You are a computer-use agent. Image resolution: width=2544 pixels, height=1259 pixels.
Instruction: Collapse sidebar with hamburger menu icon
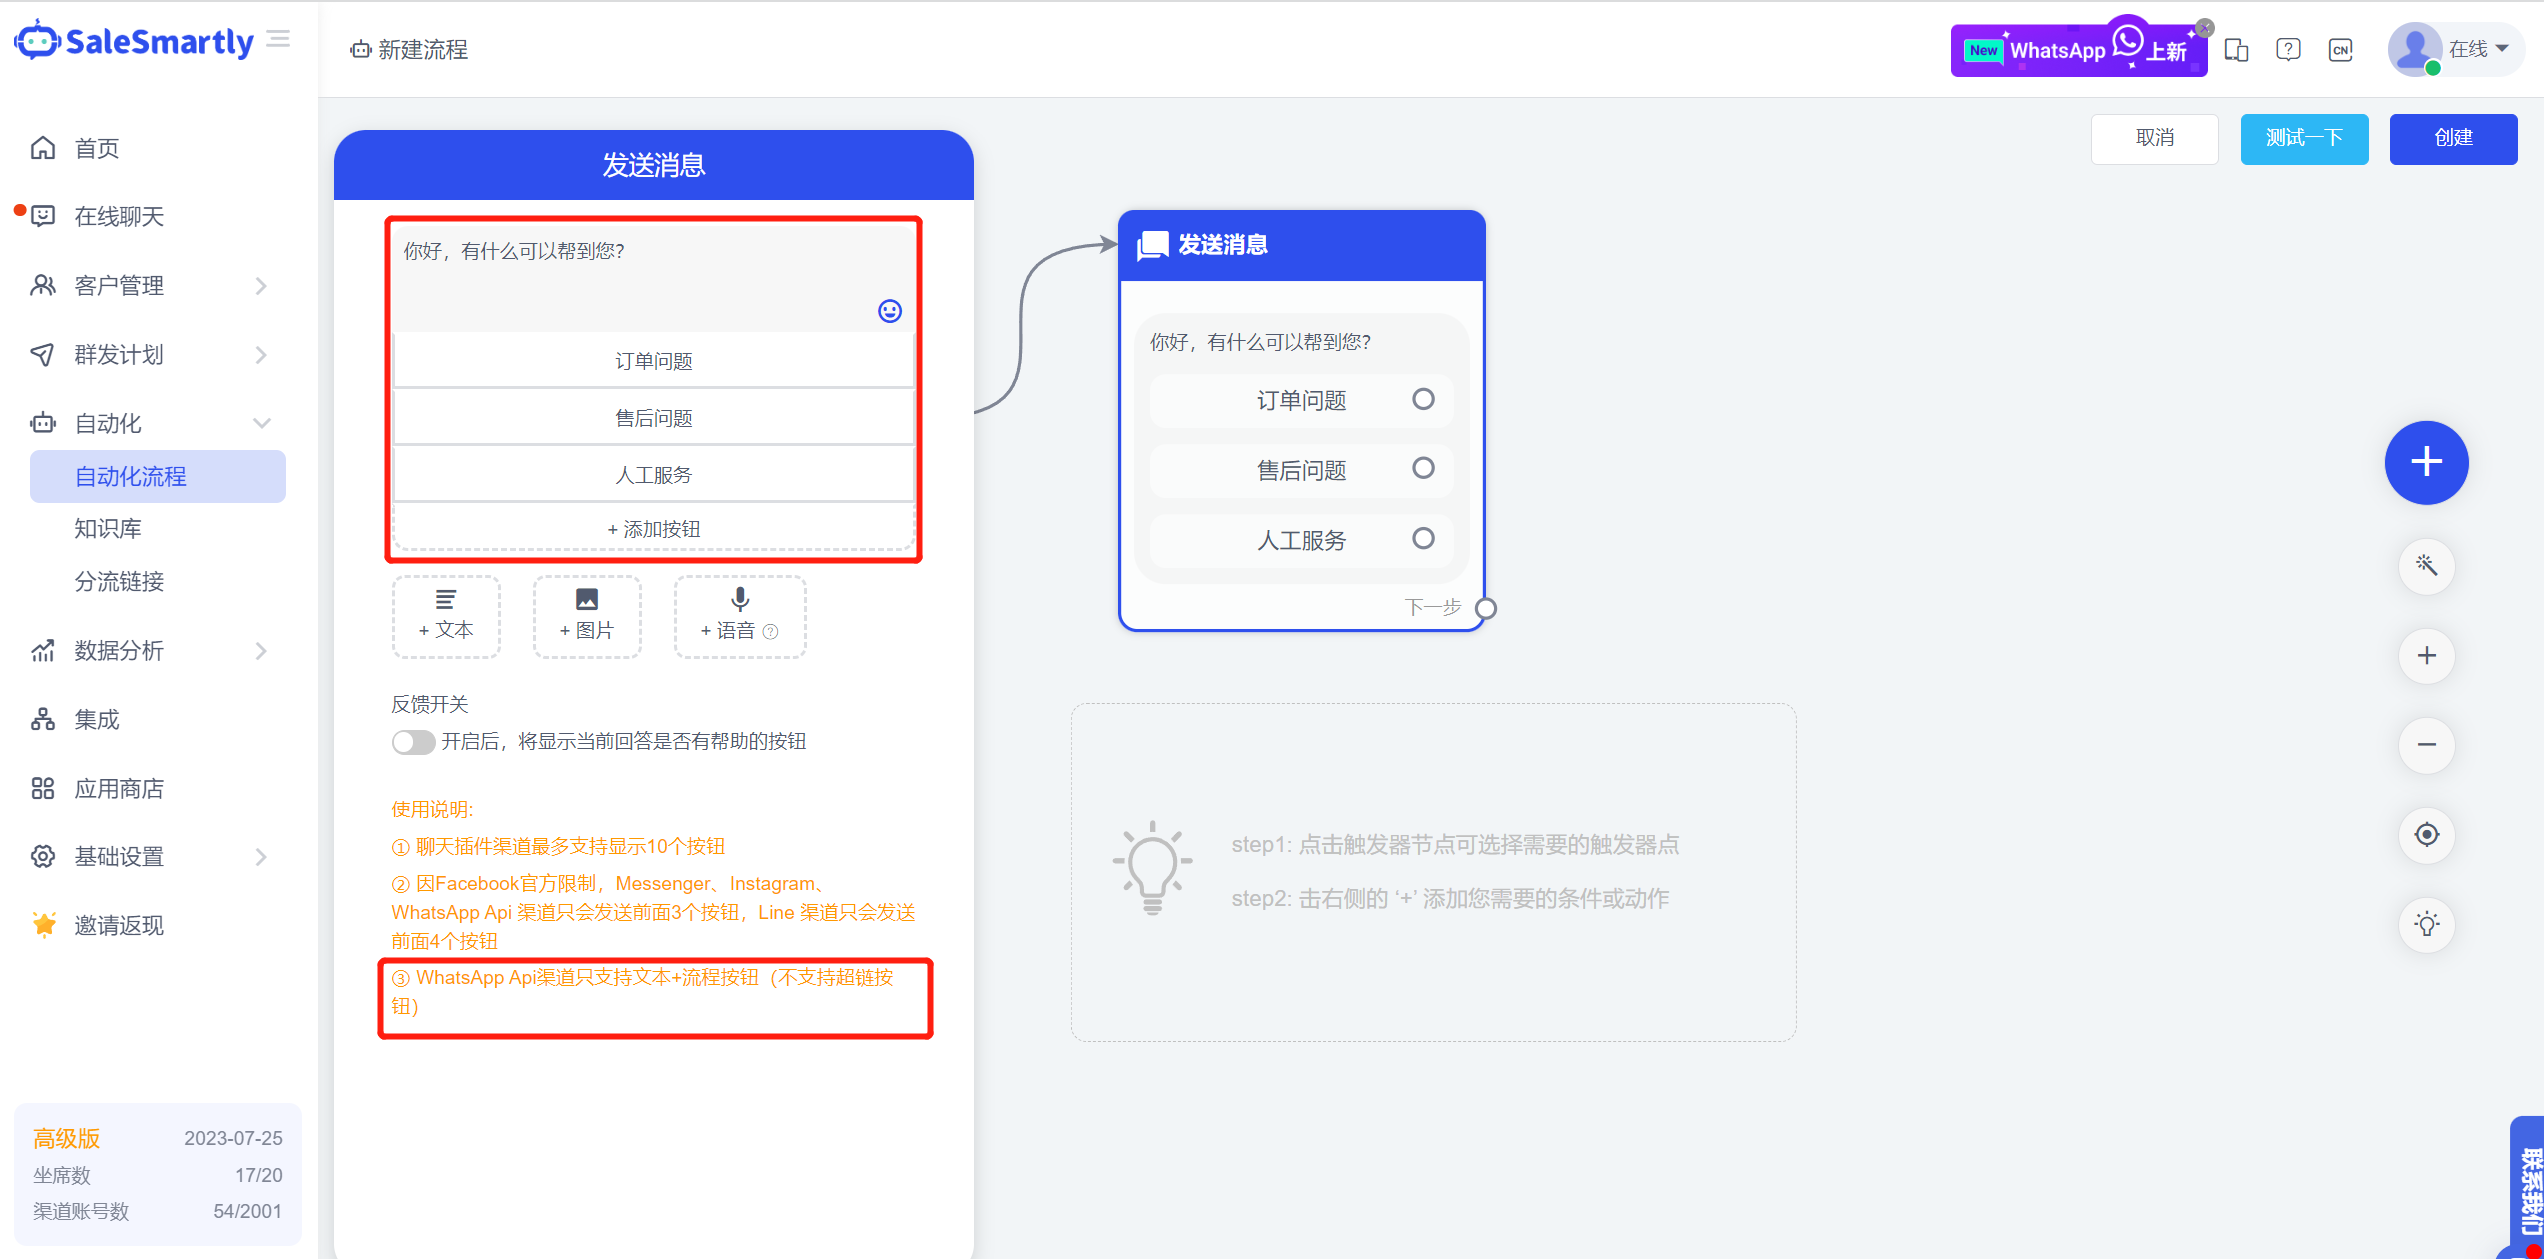point(279,40)
